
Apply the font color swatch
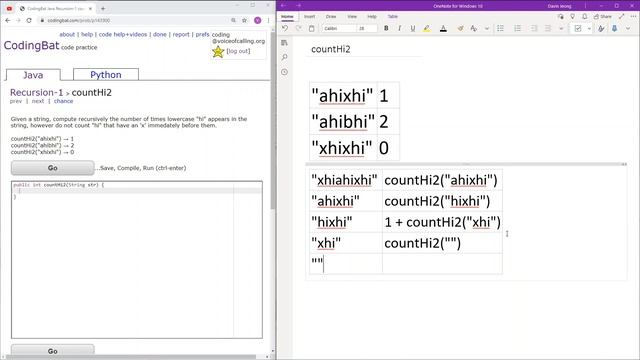(443, 28)
